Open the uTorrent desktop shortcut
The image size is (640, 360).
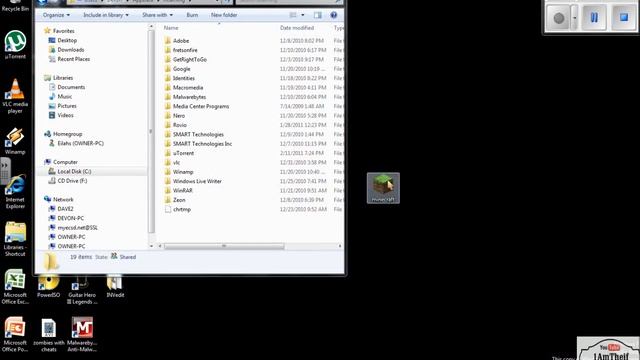(15, 45)
